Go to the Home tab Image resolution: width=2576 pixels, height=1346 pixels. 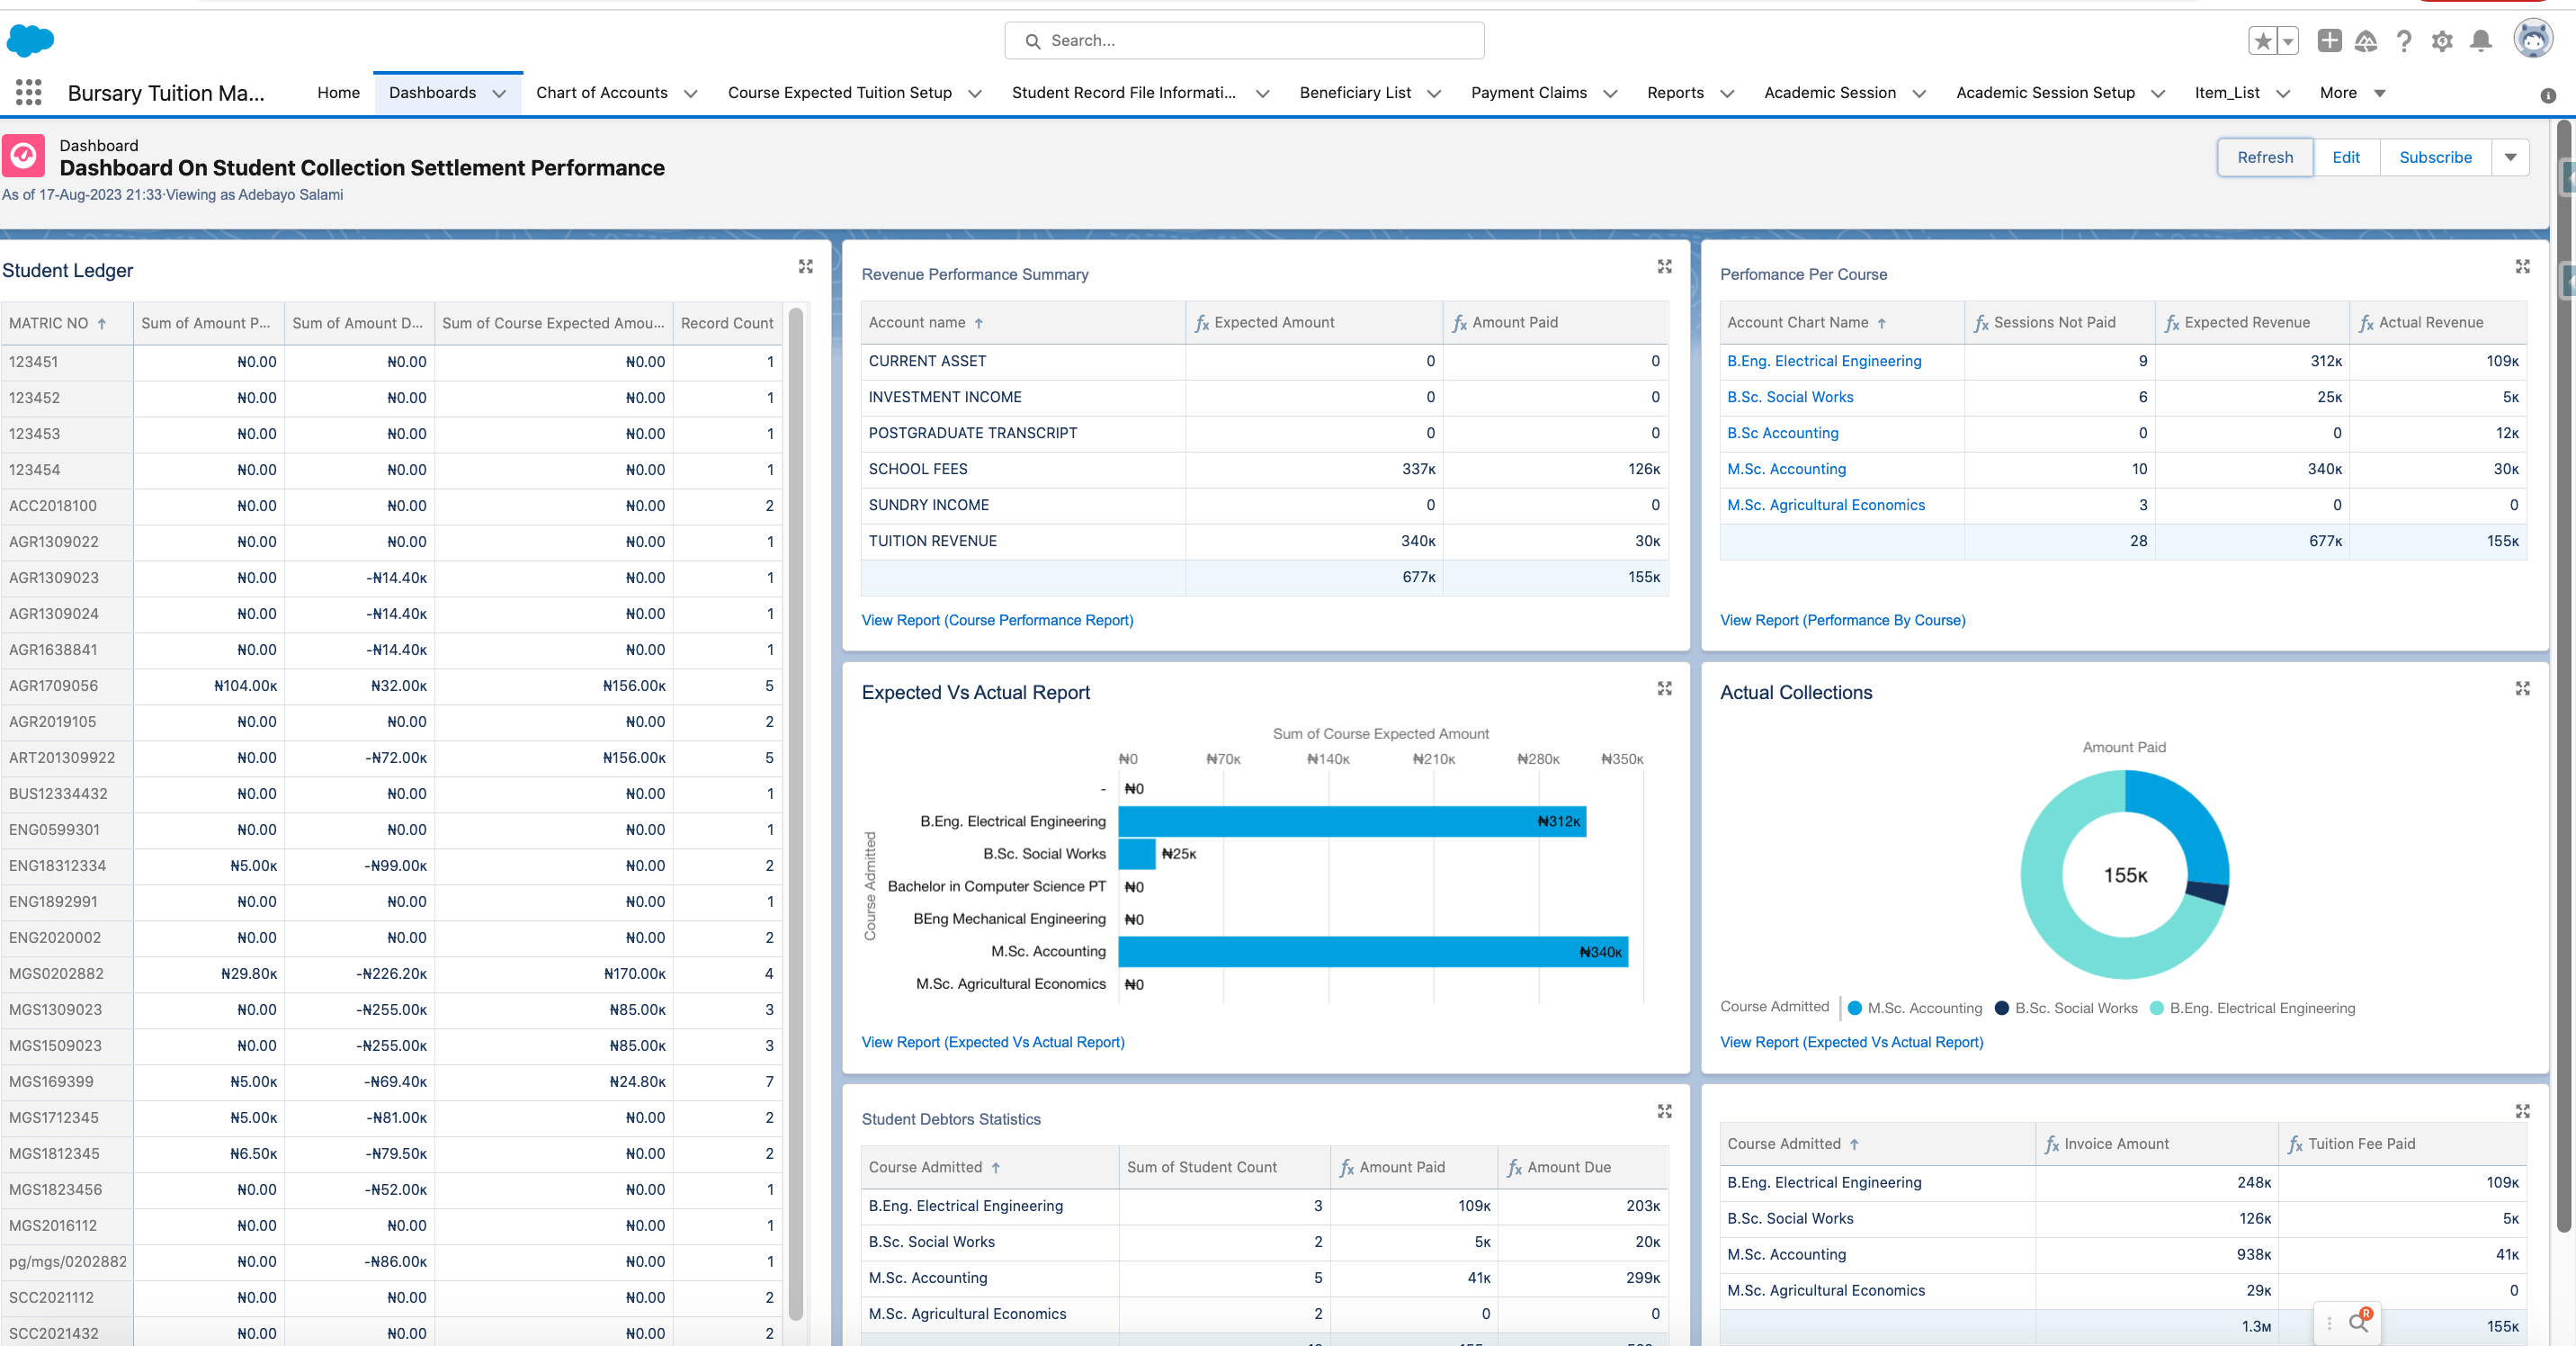(x=338, y=93)
